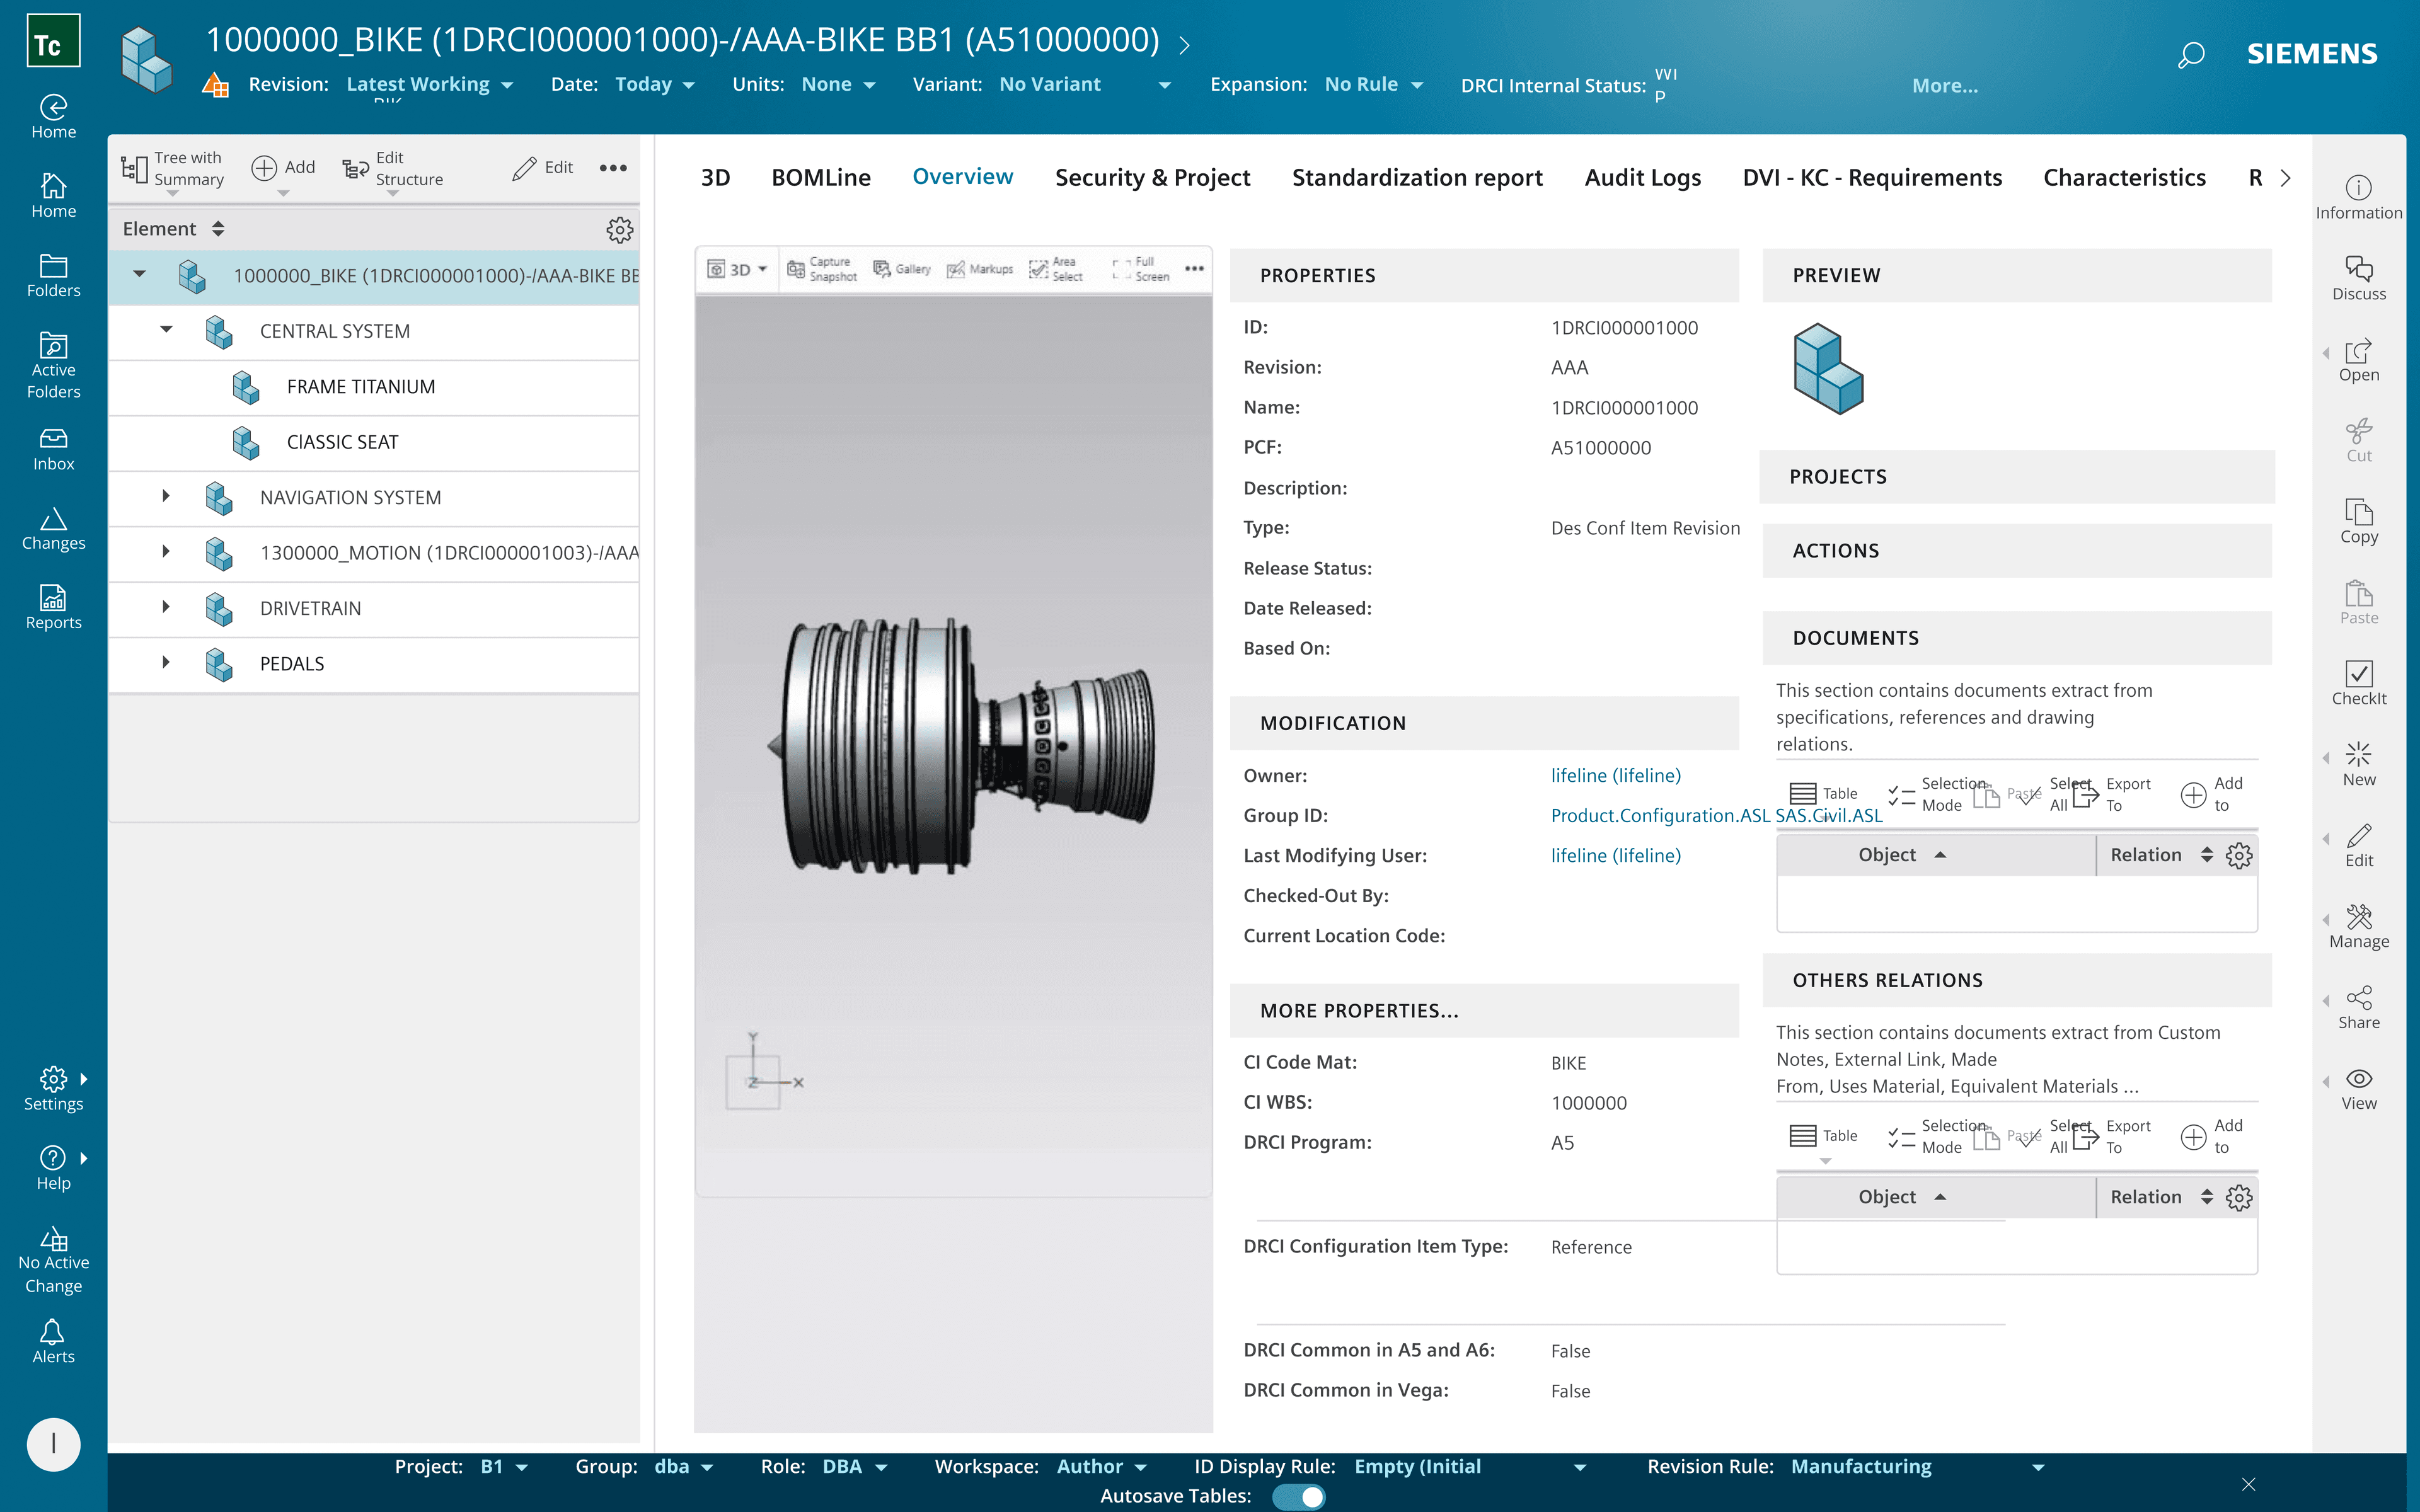Open the Expansion No Rule dropdown
Image resolution: width=2420 pixels, height=1512 pixels.
point(1373,84)
